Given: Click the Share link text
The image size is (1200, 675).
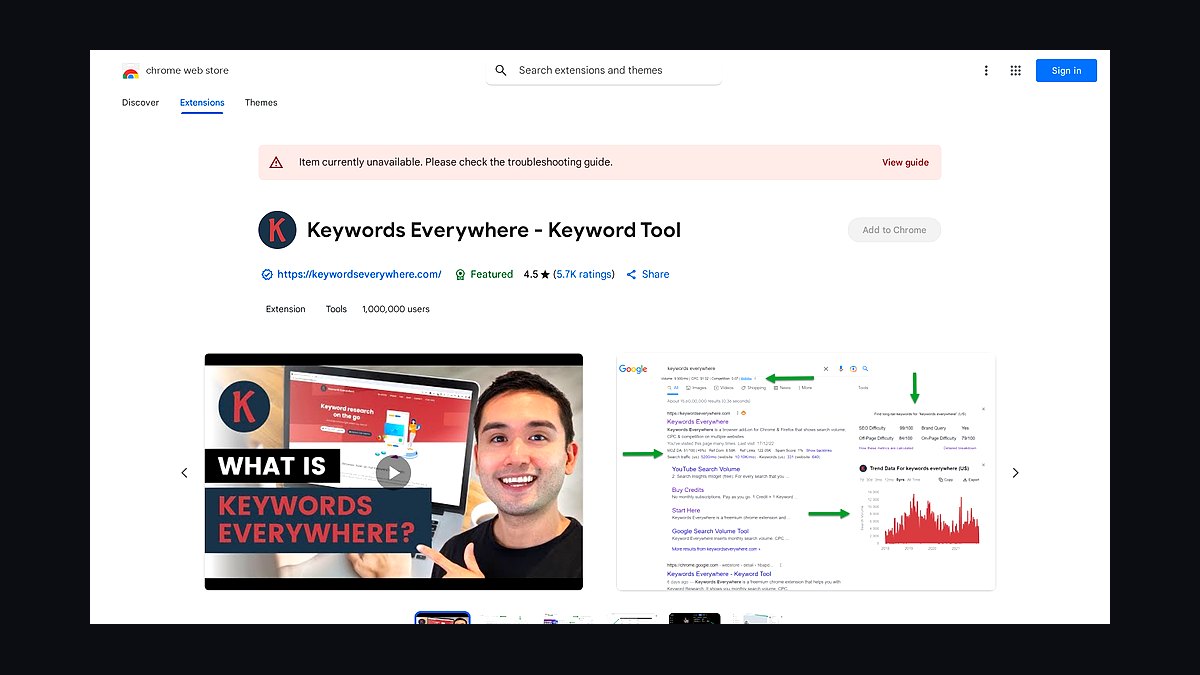Looking at the screenshot, I should coord(656,274).
